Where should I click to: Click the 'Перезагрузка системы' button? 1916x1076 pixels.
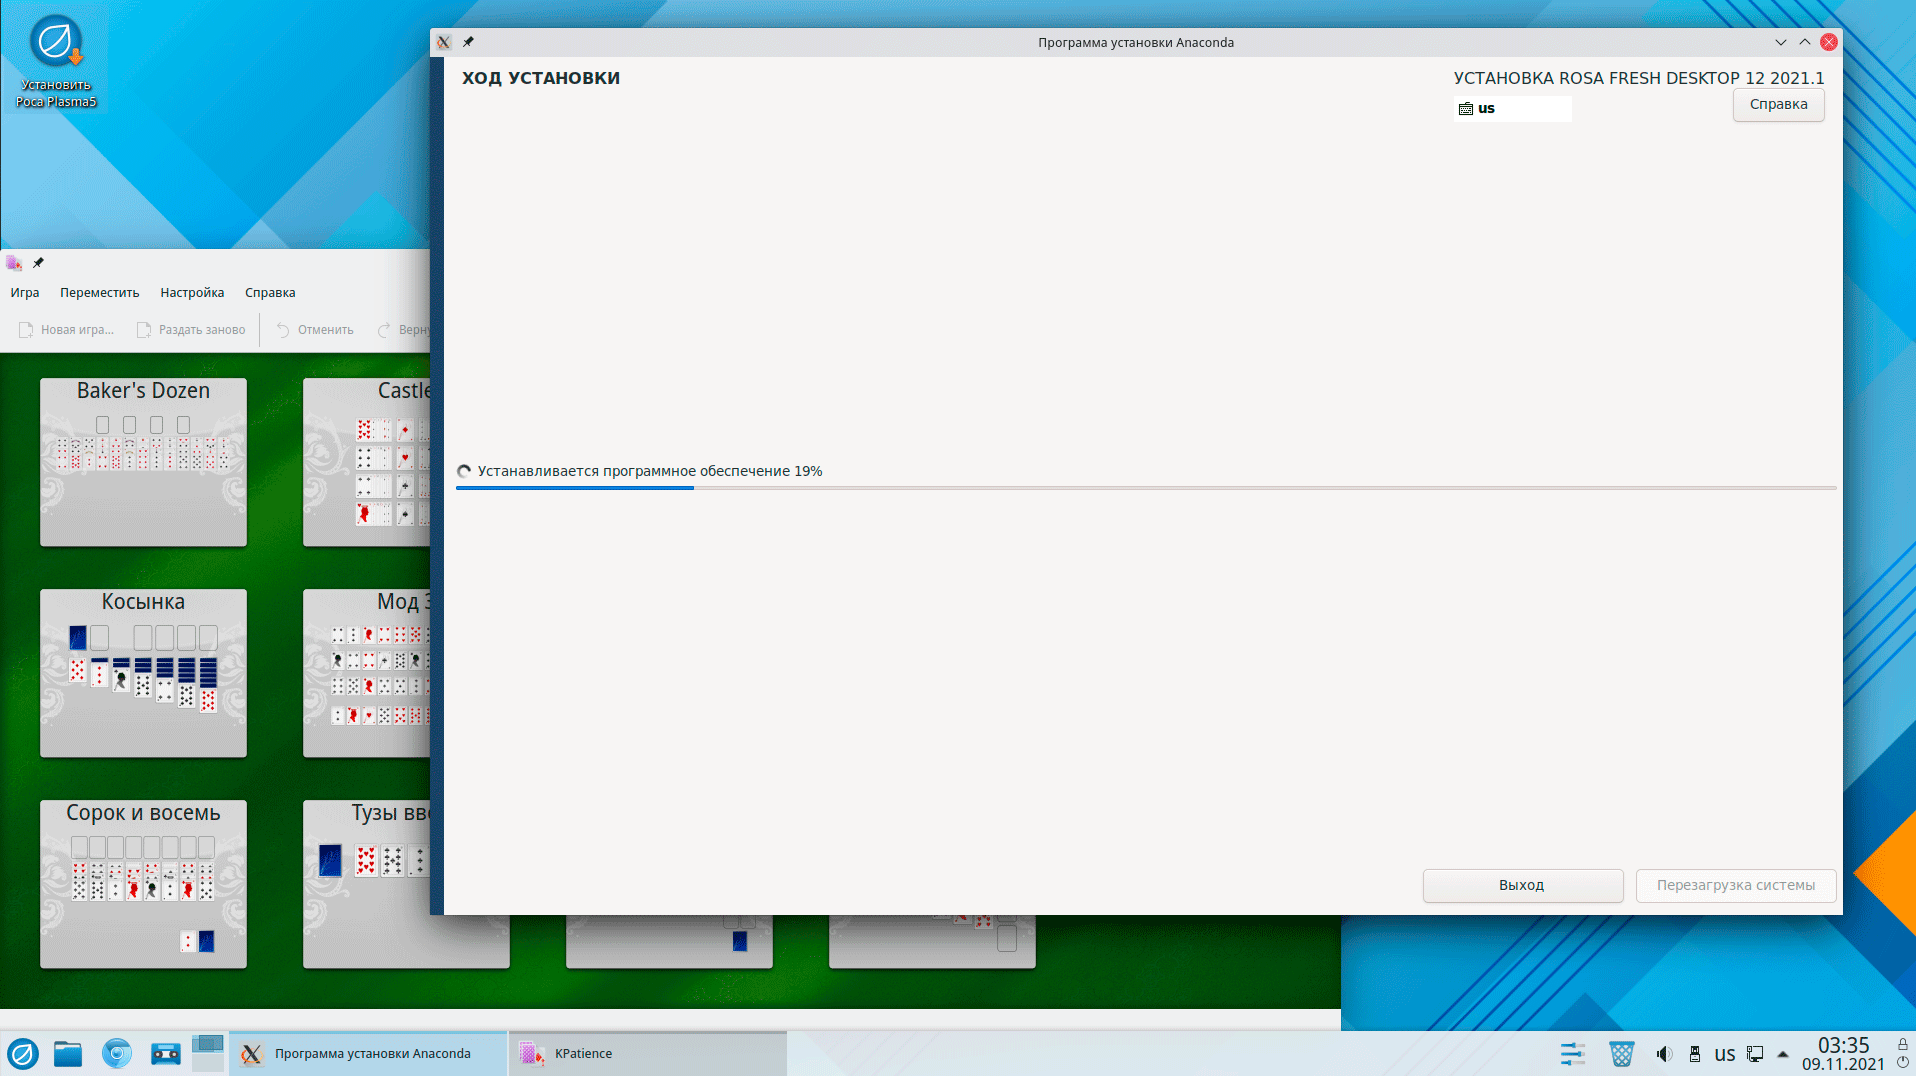(1736, 885)
